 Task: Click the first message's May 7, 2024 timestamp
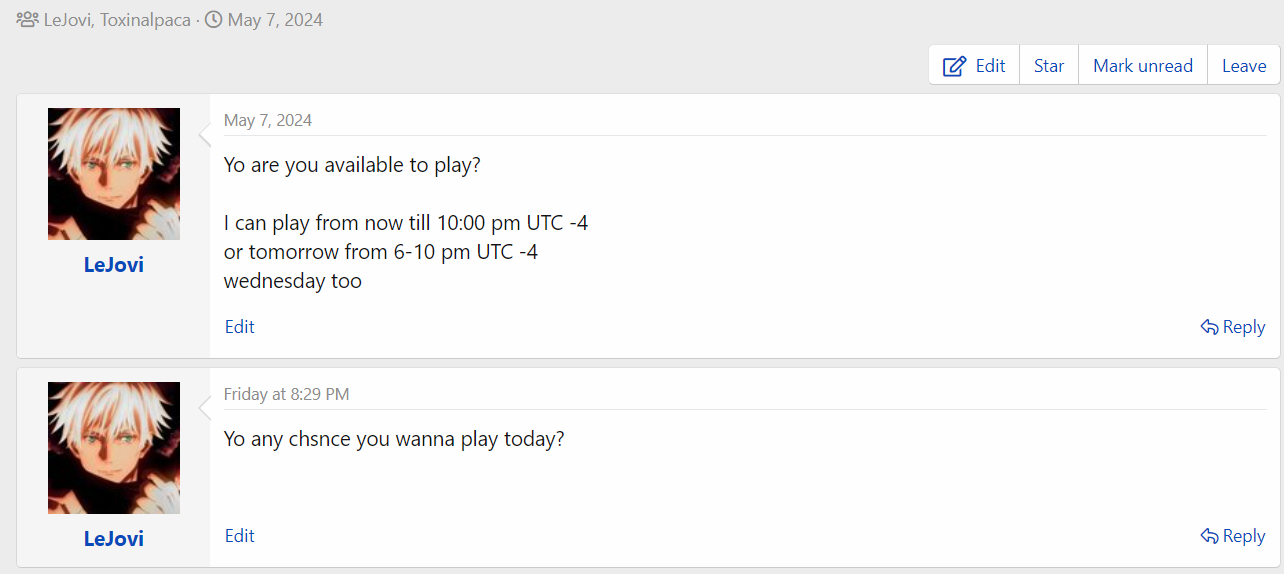point(268,120)
